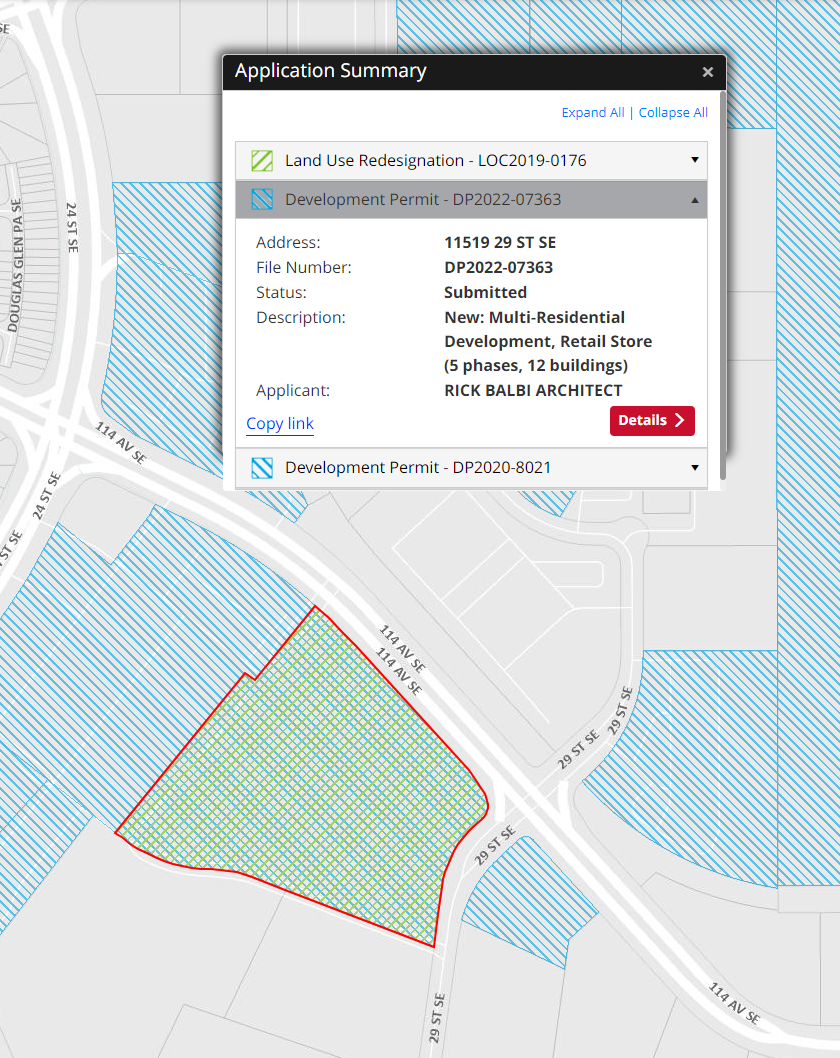Expand the Land Use Redesignation arrow
The width and height of the screenshot is (840, 1058).
pyautogui.click(x=695, y=160)
